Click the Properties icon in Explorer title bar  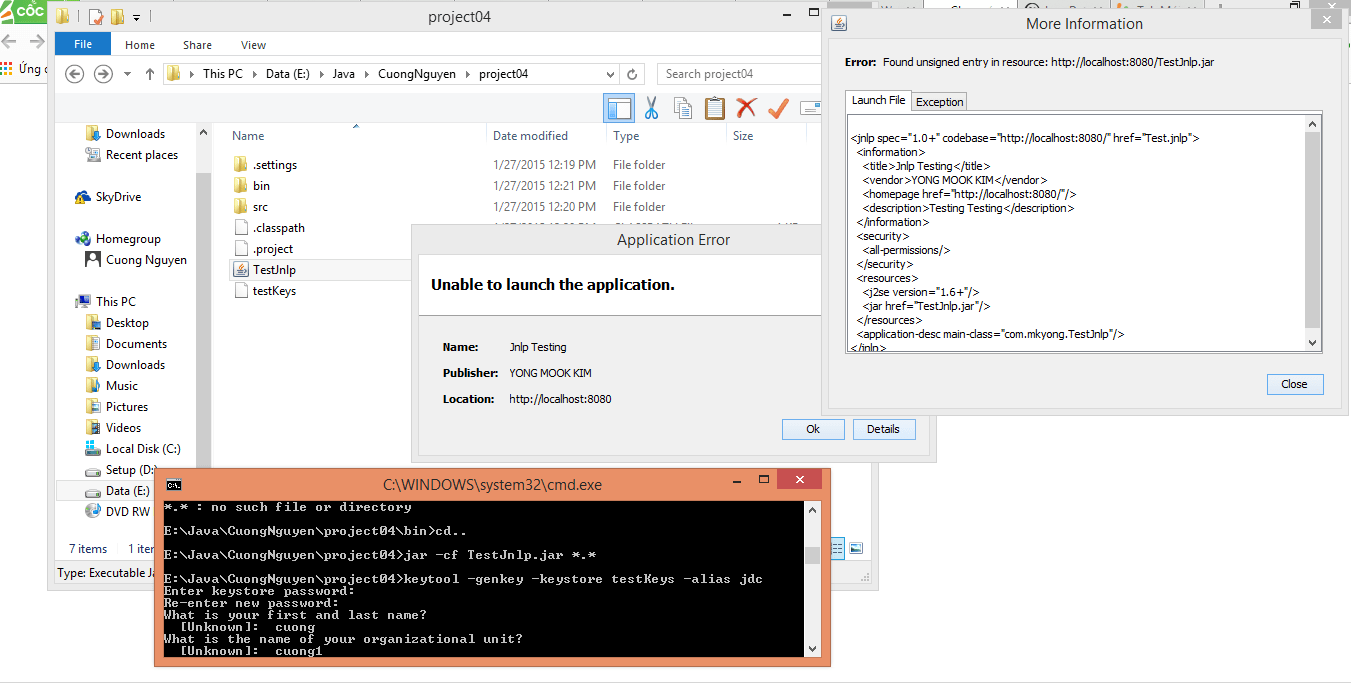tap(96, 17)
